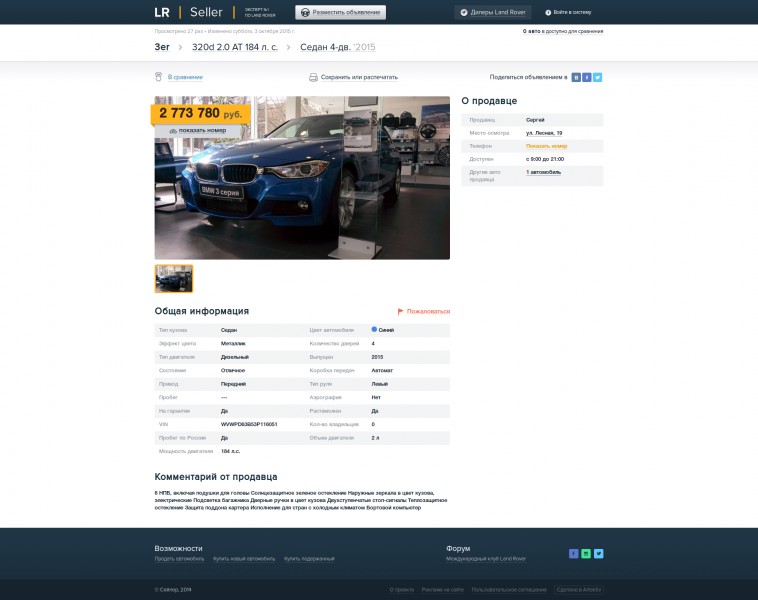This screenshot has height=600, width=758.
Task: Open the green footer social icon
Action: 586,554
